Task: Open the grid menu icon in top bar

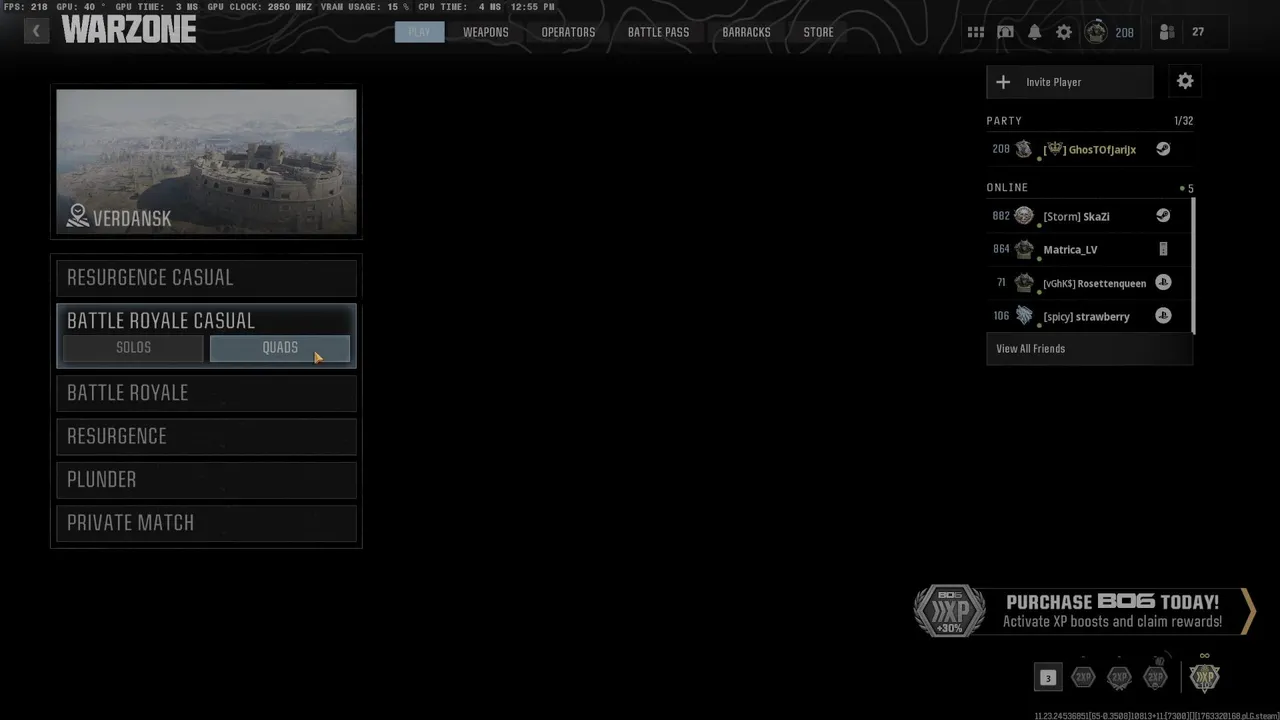Action: pyautogui.click(x=976, y=32)
